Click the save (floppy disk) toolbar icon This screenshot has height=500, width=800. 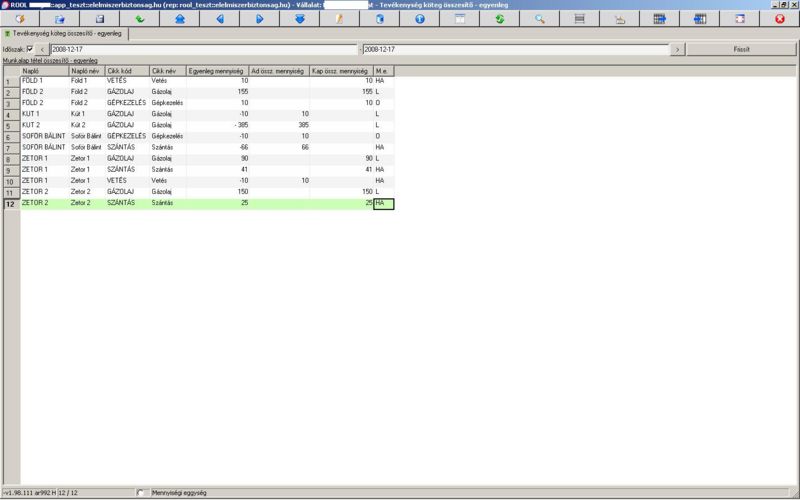coord(99,19)
